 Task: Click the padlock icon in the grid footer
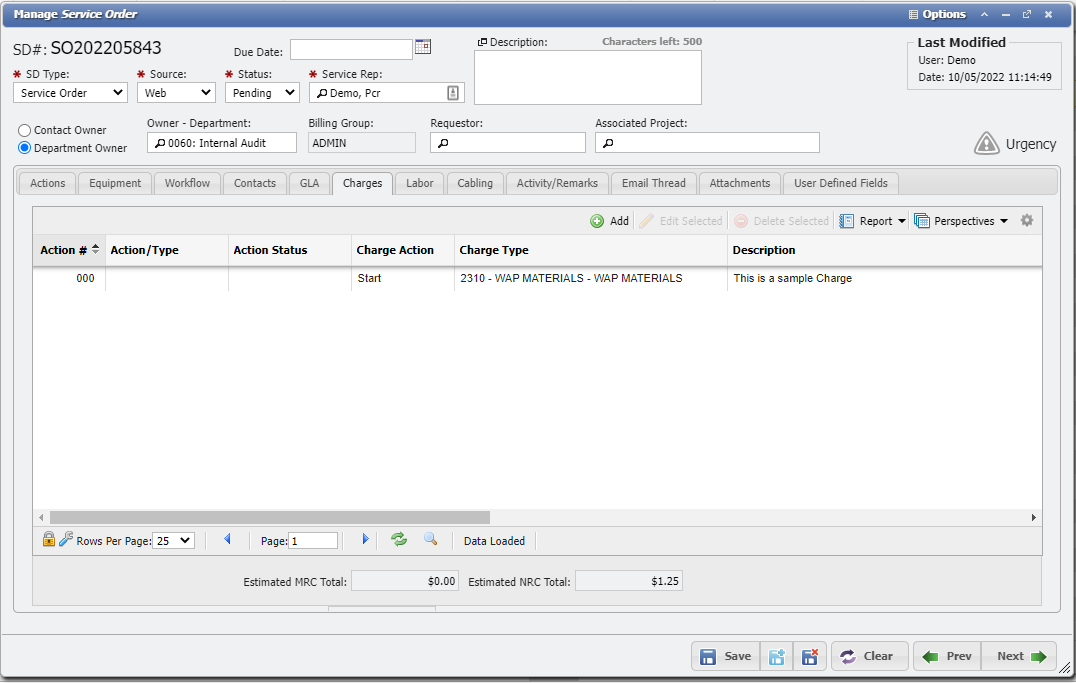(x=48, y=539)
